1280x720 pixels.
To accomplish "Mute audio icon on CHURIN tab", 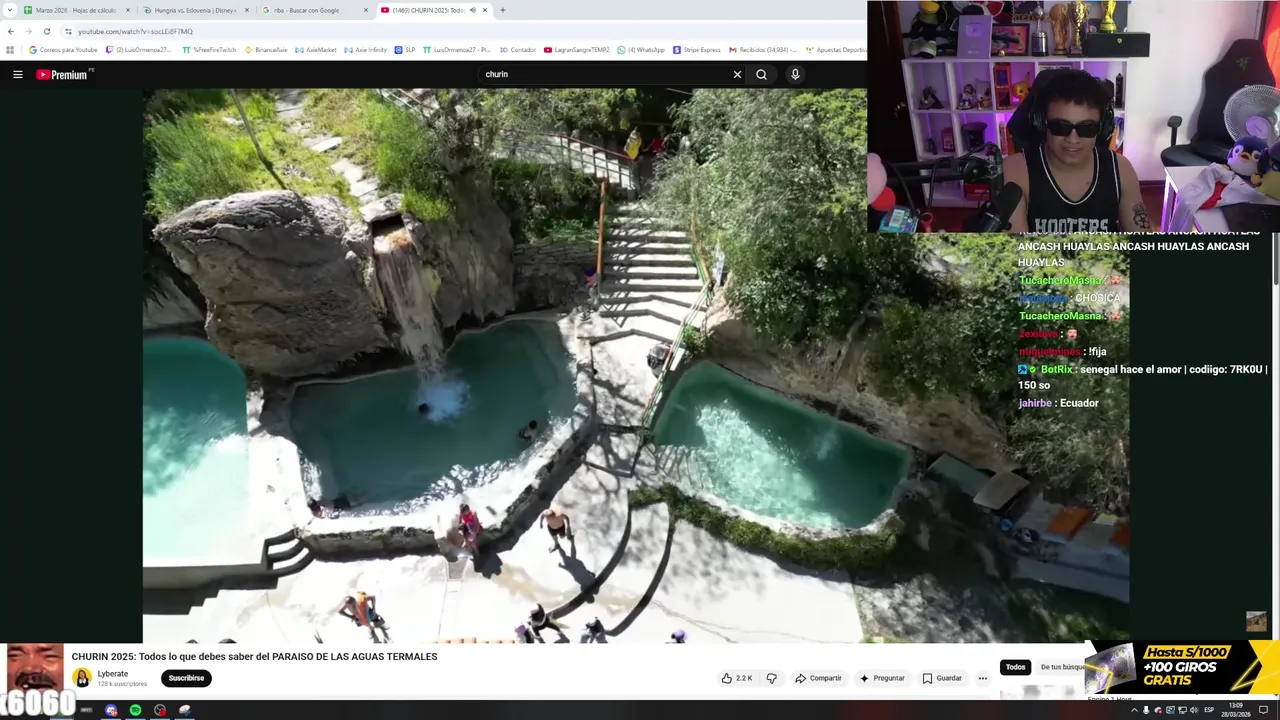I will tap(473, 10).
